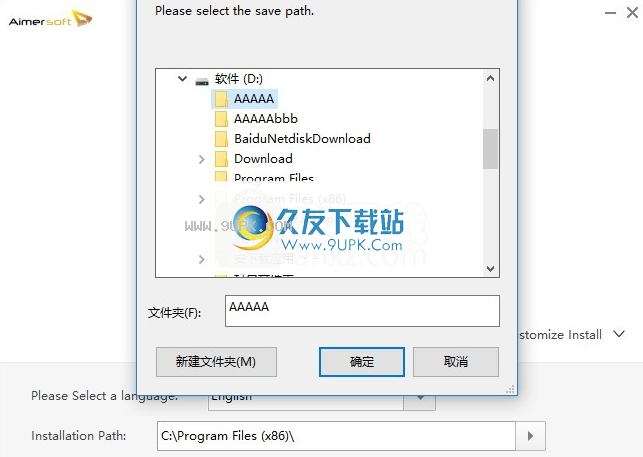Image resolution: width=643 pixels, height=457 pixels.
Task: Click the folder tree scrollbar down arrow
Action: click(x=490, y=269)
